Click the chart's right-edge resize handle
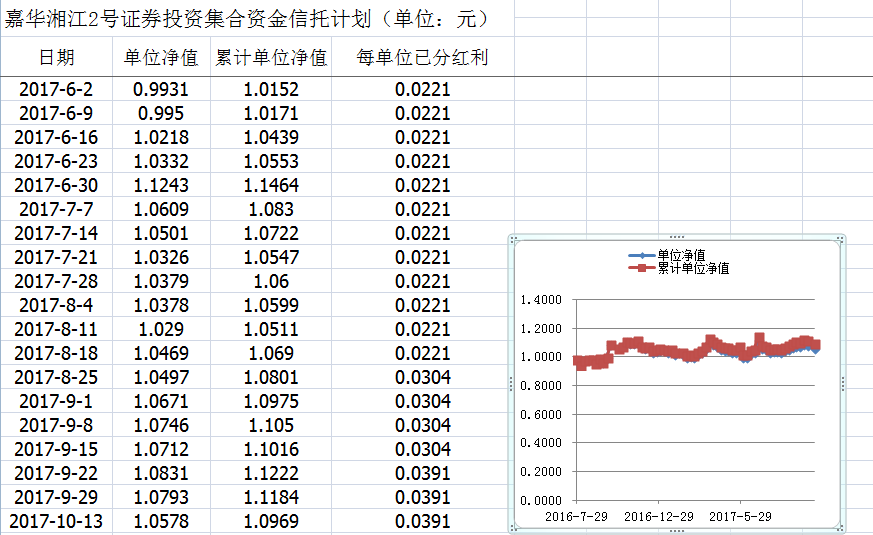The width and height of the screenshot is (873, 535). [843, 382]
